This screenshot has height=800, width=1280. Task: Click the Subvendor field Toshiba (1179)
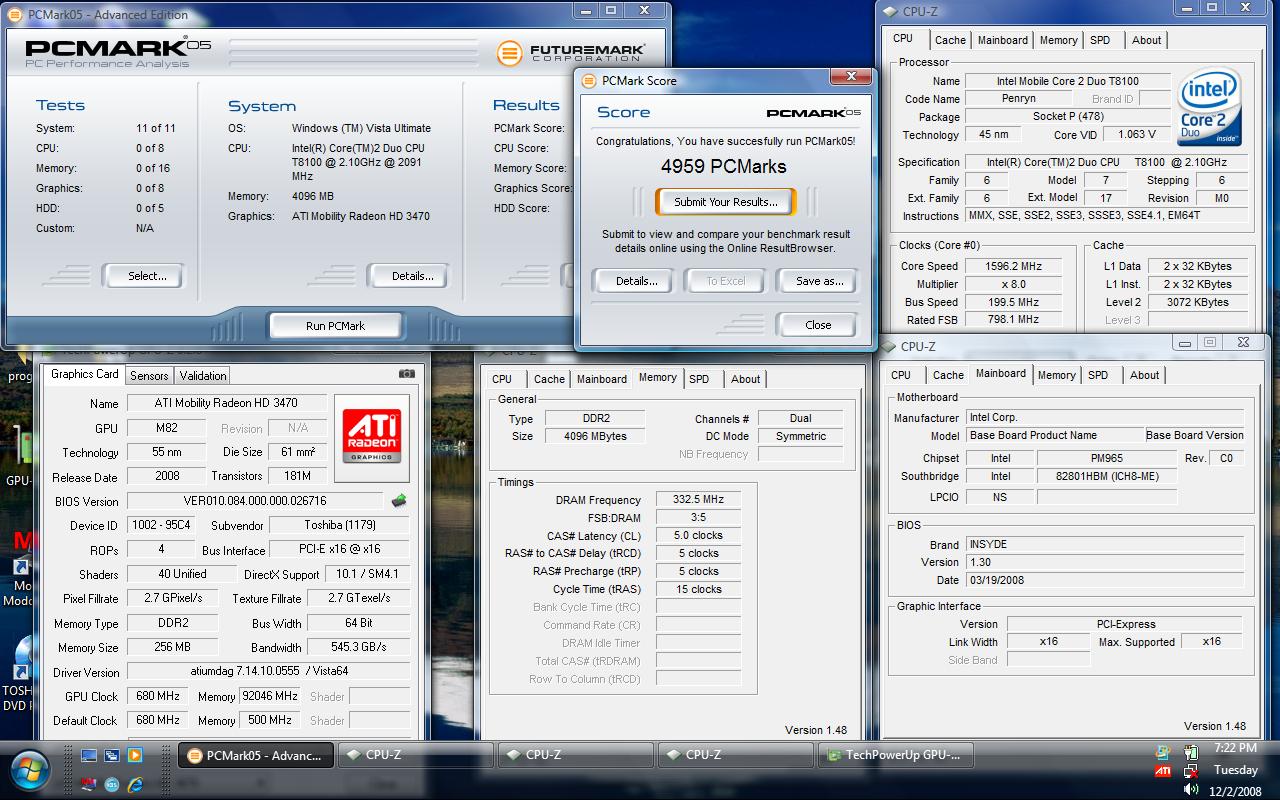pos(340,525)
